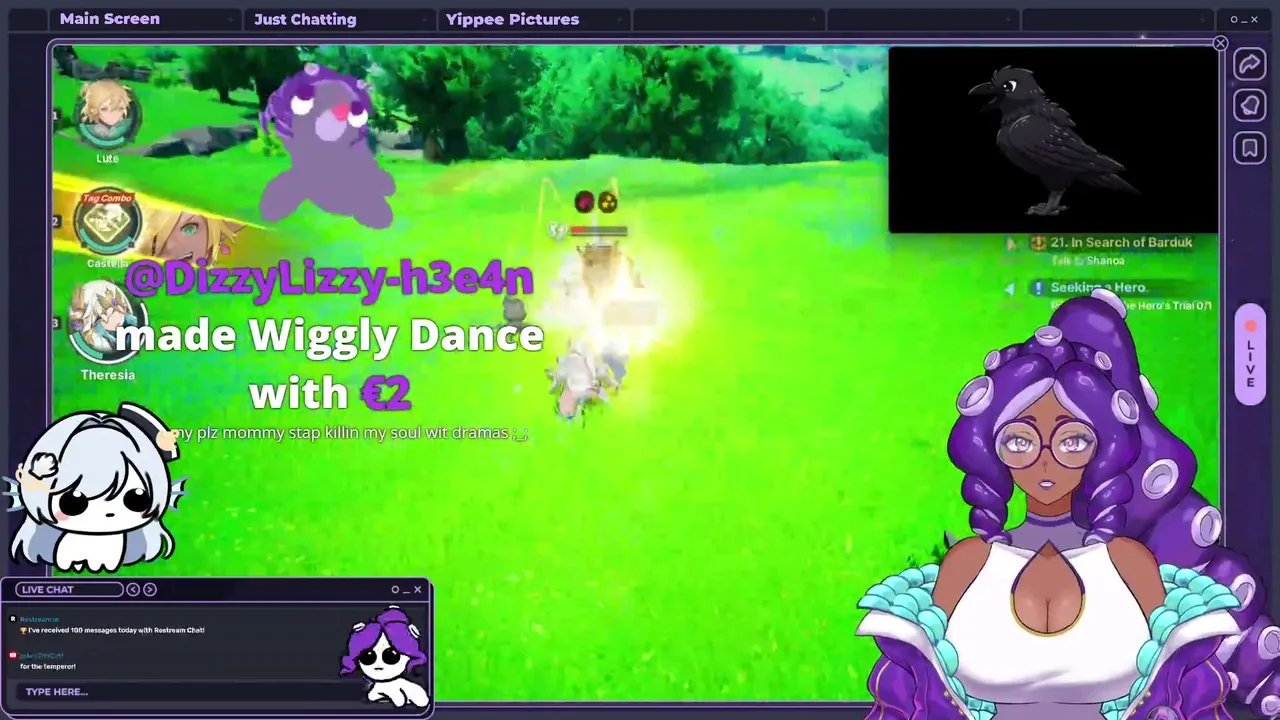The image size is (1280, 720).
Task: Click the Seeking a Hero quest entry
Action: pos(1097,287)
